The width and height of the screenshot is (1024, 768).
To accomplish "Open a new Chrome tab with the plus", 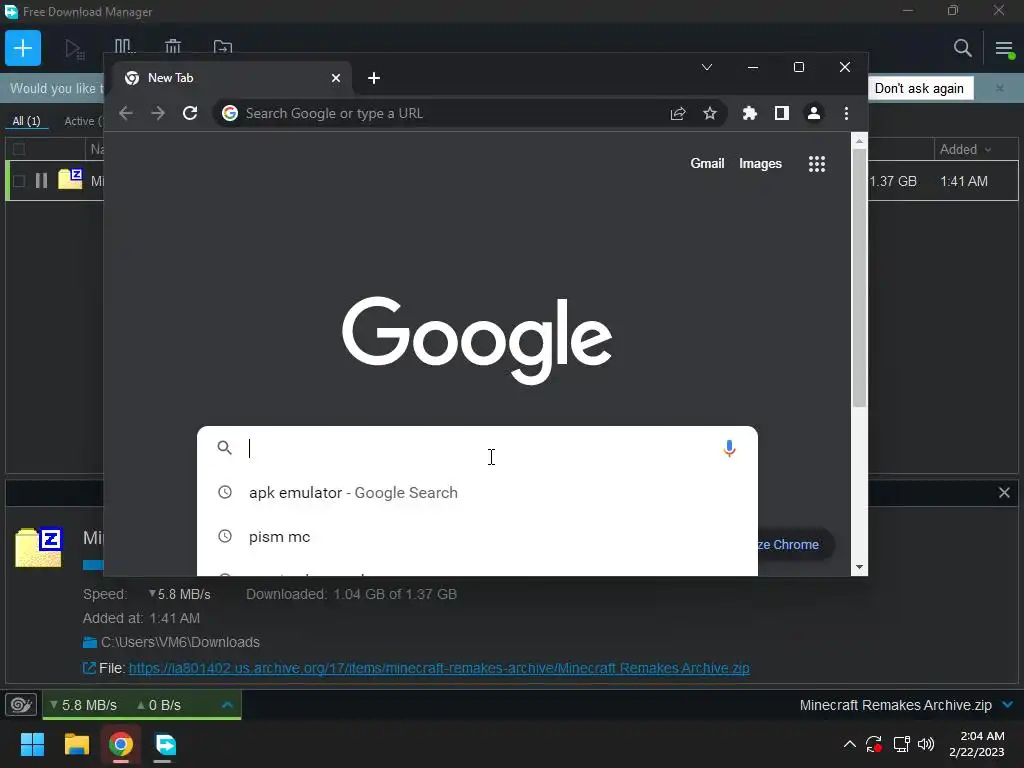I will click(374, 78).
